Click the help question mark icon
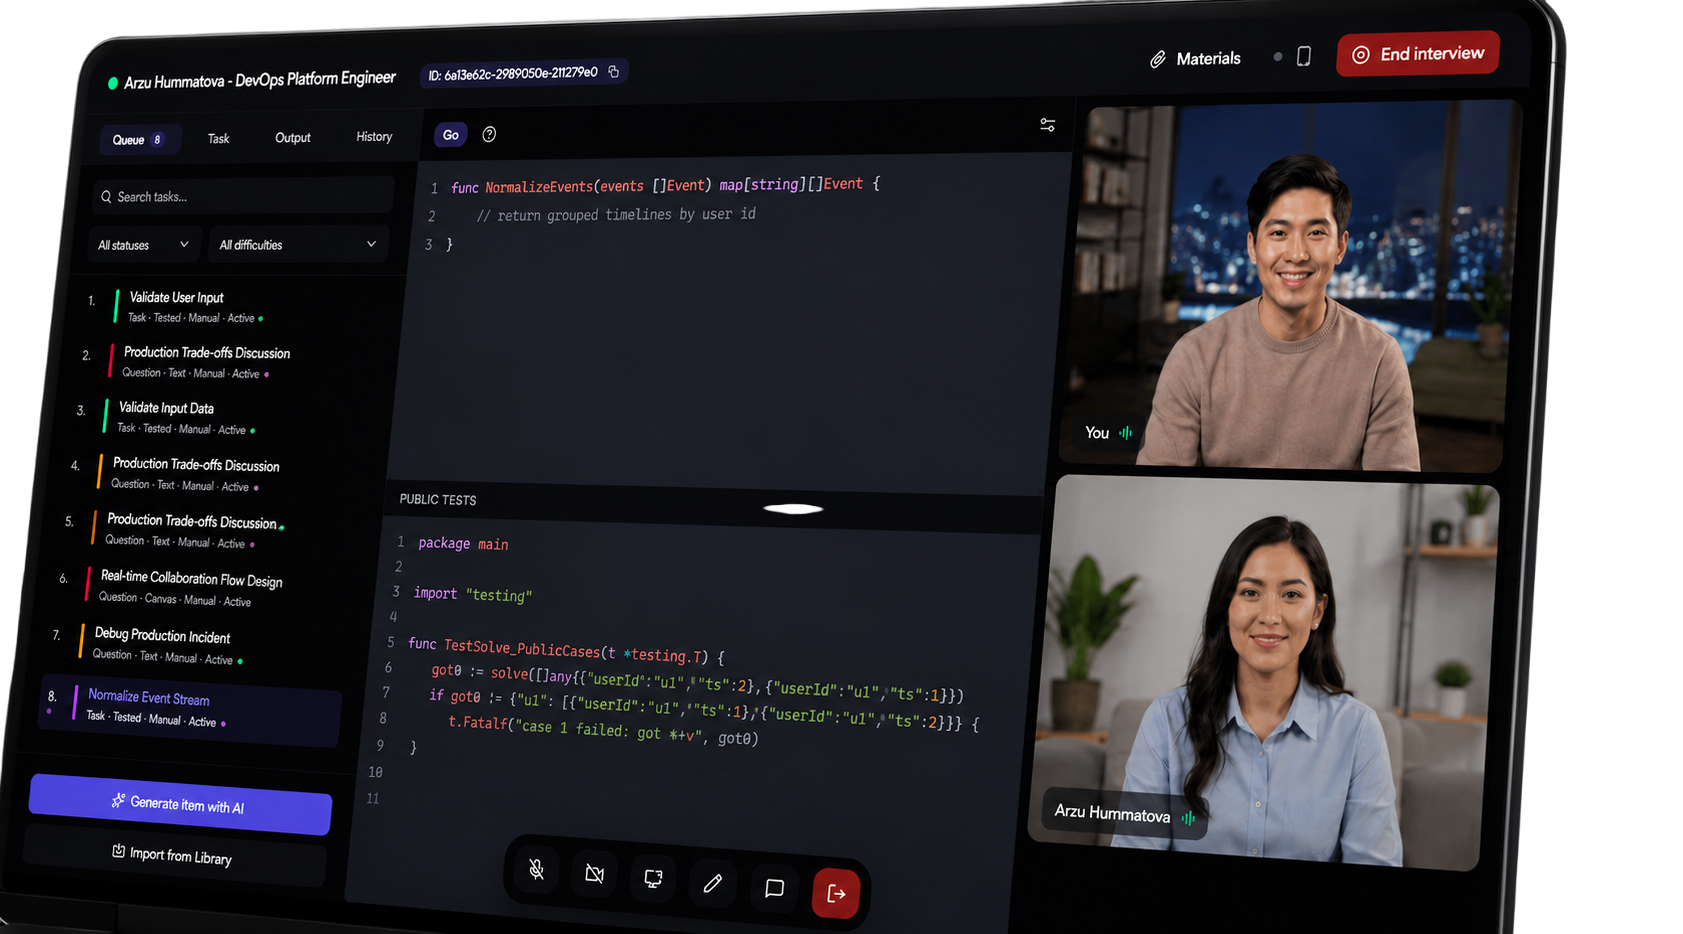 [x=489, y=134]
